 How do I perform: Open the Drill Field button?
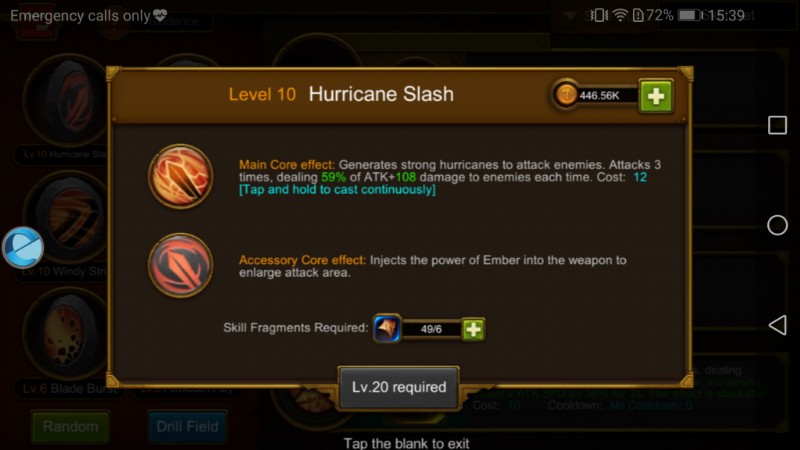click(x=187, y=427)
